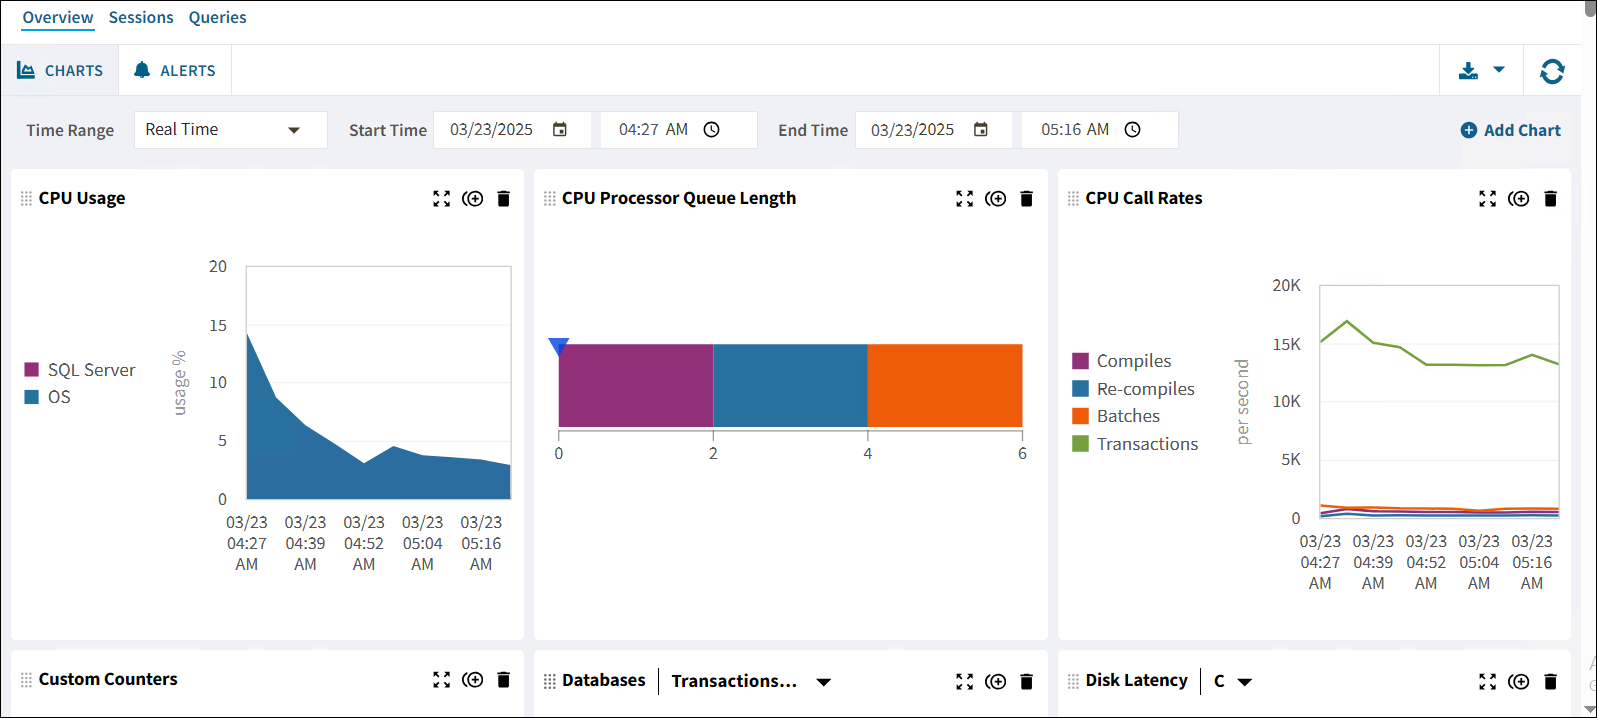Click the circle-plus icon on Disk Latency chart

point(1519,682)
